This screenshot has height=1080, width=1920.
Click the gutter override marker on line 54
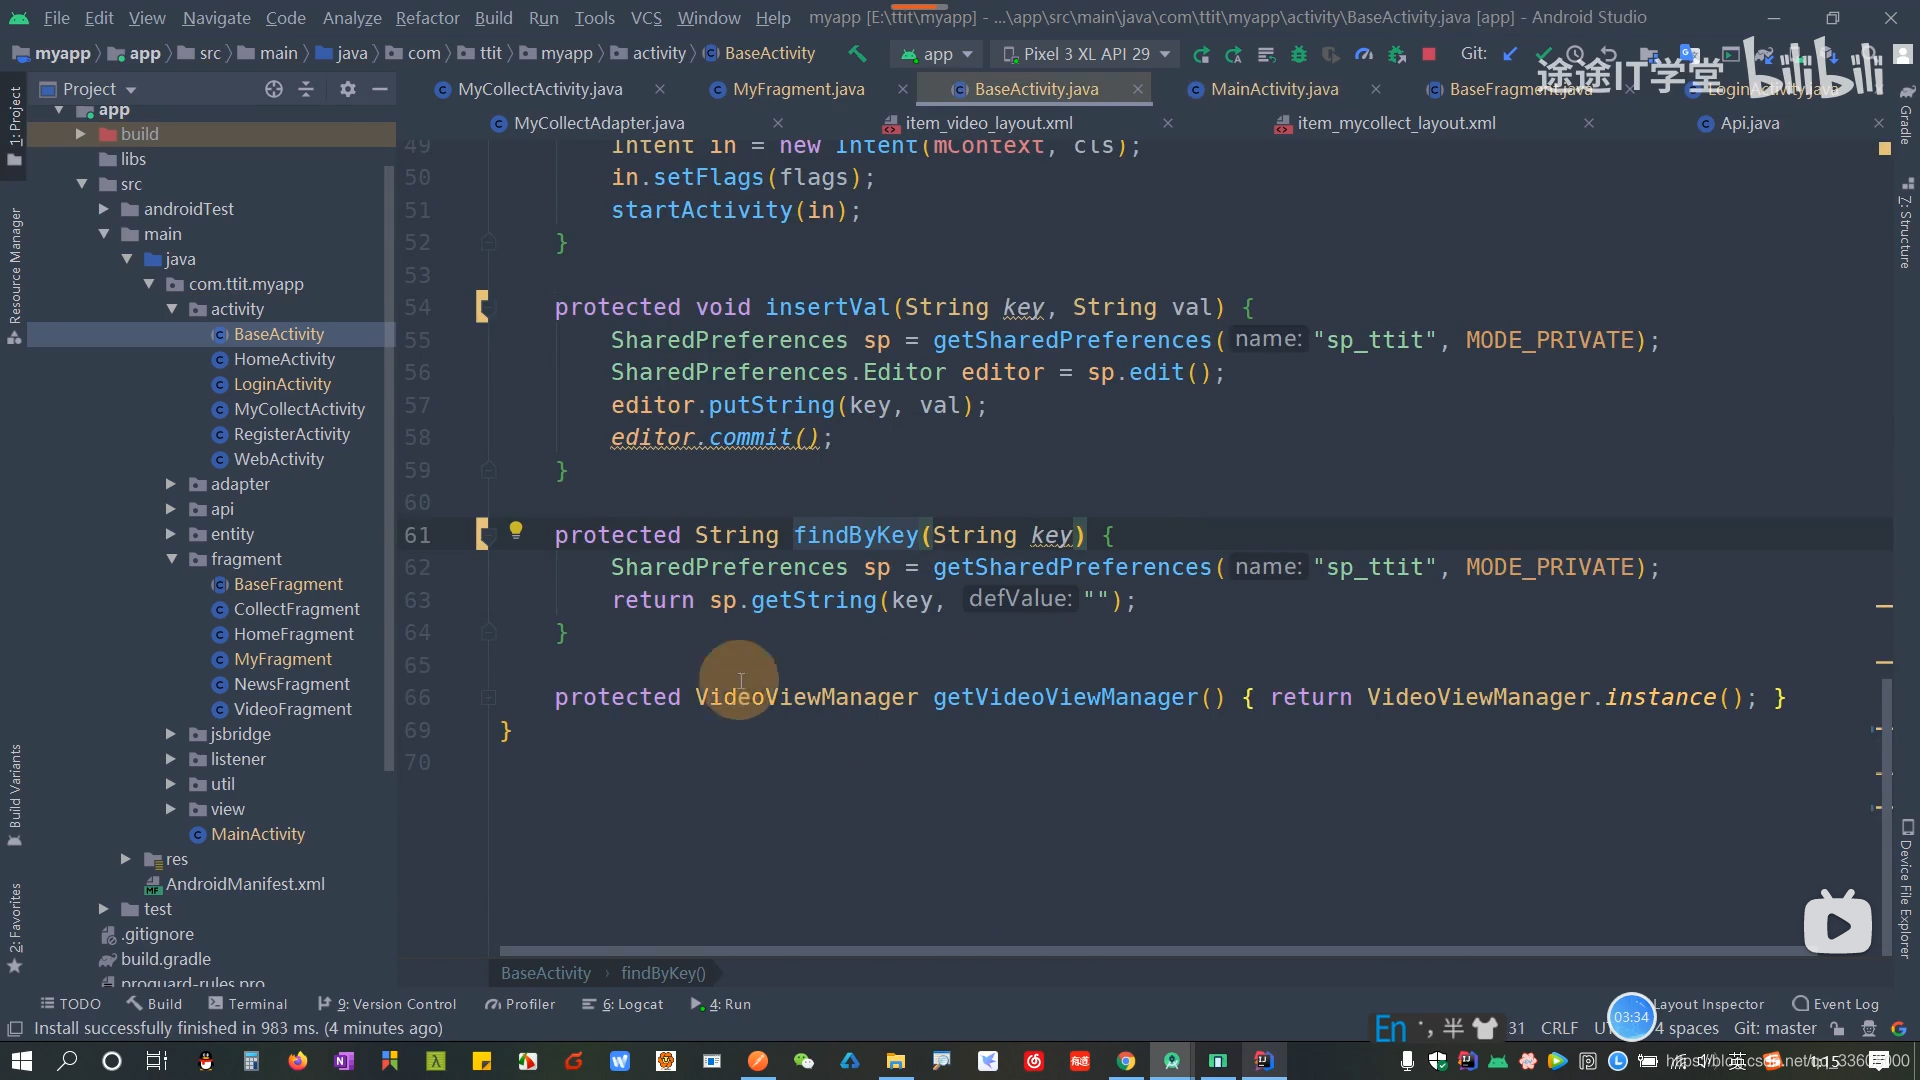pyautogui.click(x=482, y=307)
